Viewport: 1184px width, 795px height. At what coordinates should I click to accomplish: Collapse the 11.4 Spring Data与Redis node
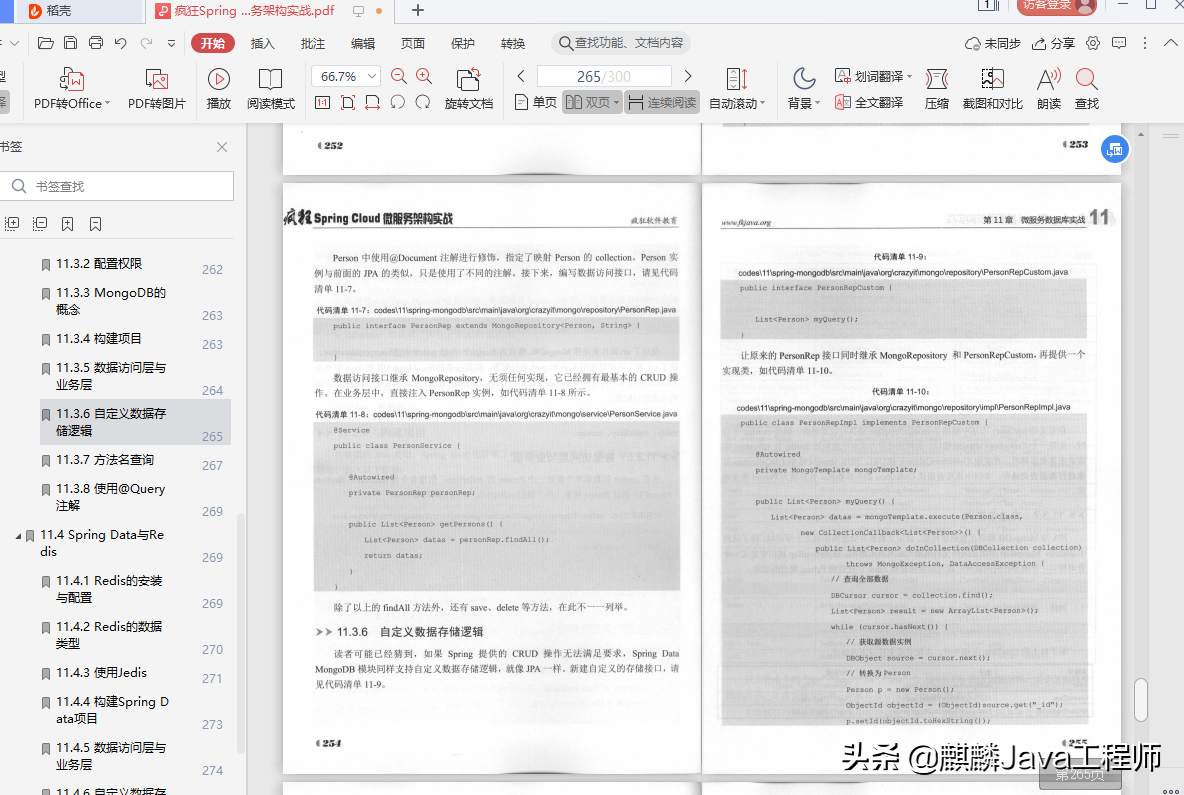[18, 535]
